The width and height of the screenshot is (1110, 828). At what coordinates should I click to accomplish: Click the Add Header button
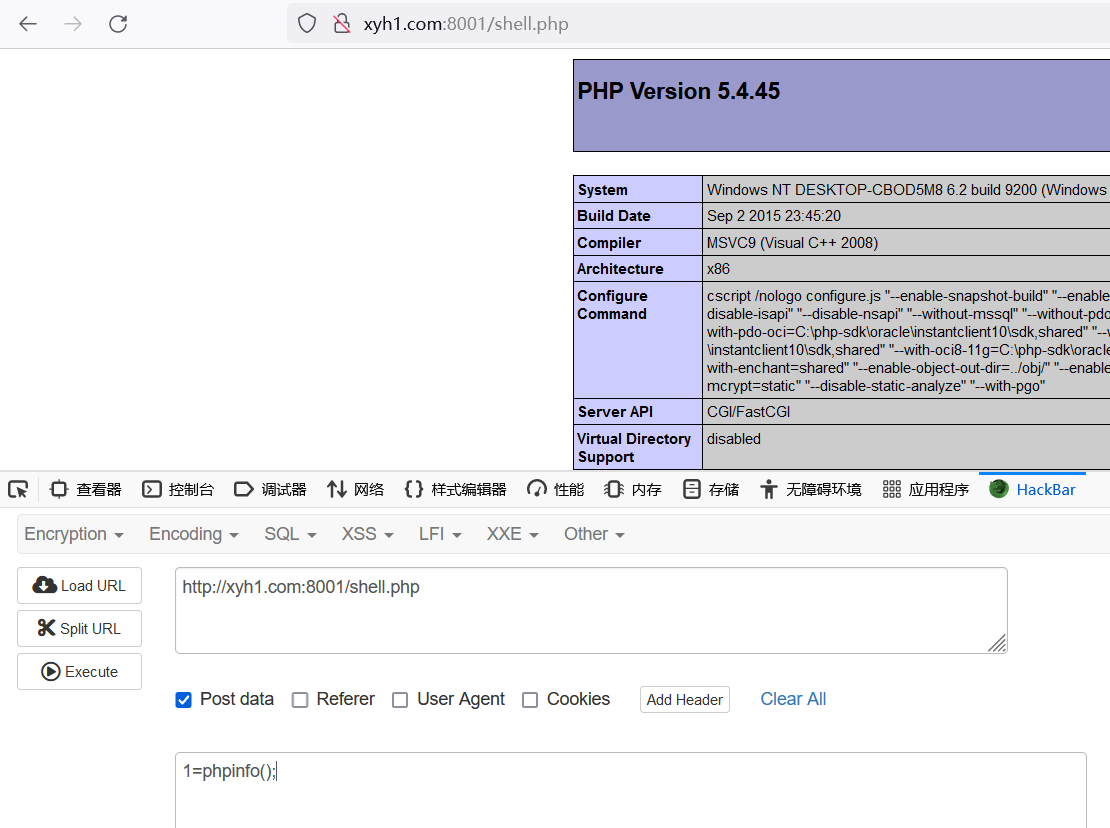[685, 700]
